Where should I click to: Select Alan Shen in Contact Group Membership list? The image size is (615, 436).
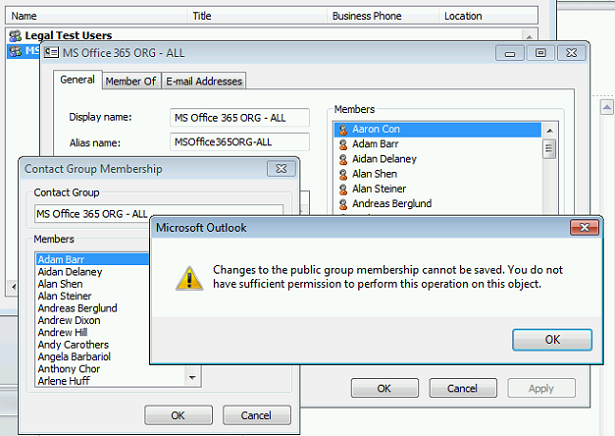(93, 284)
